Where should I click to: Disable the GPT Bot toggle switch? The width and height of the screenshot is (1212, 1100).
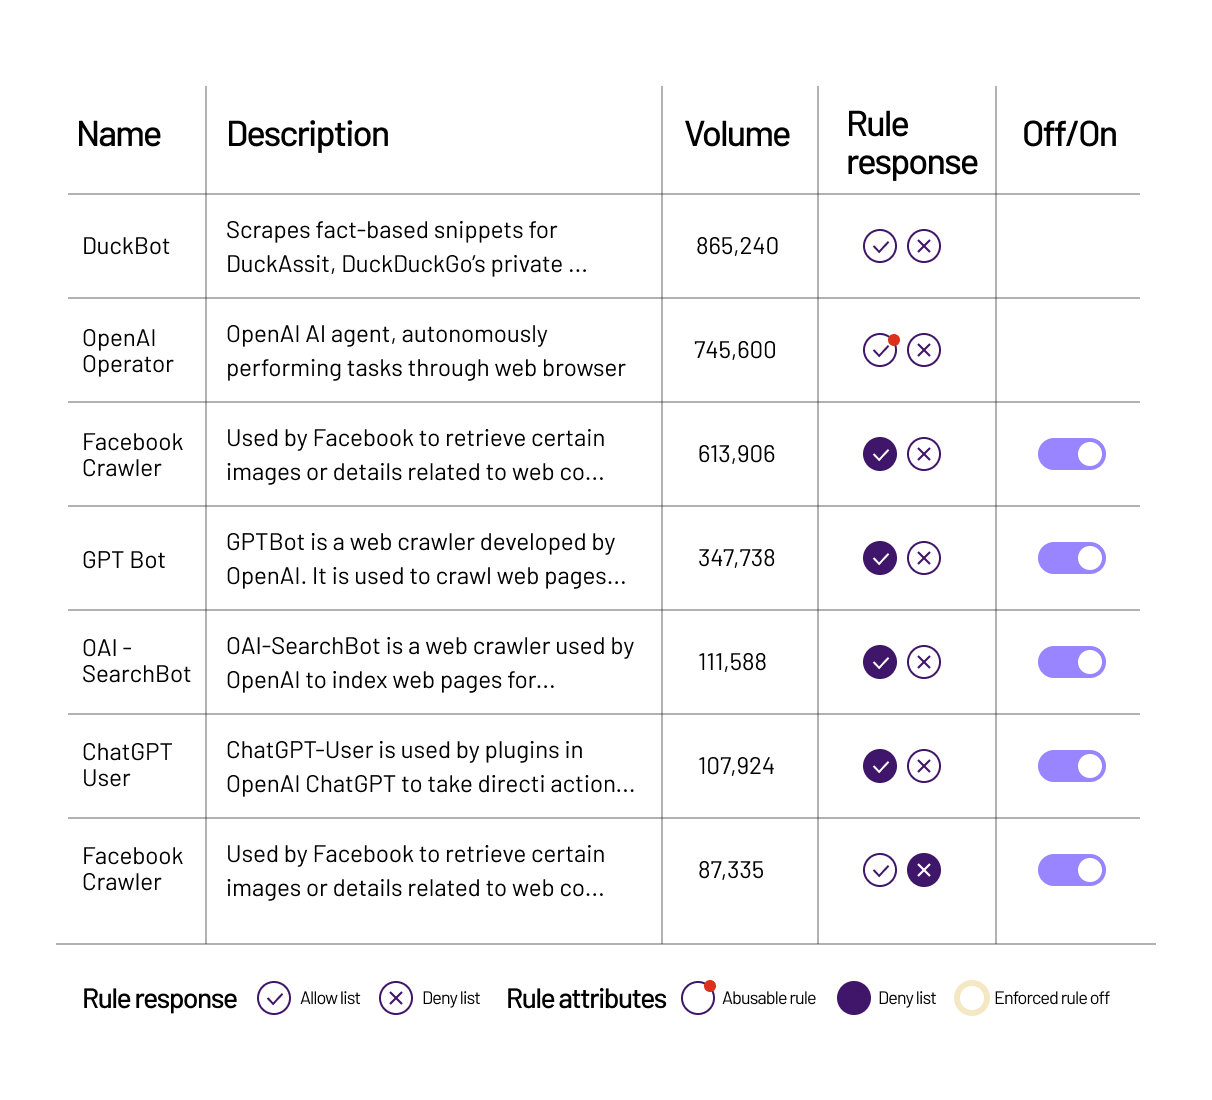pyautogui.click(x=1072, y=558)
